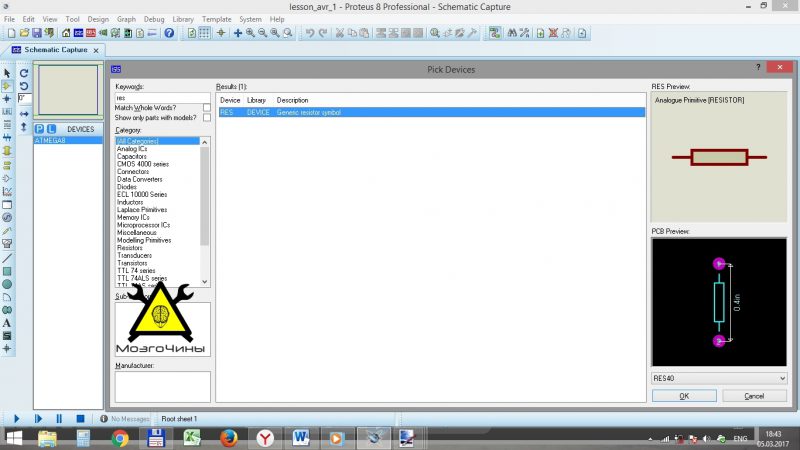Click the Cancel button in Pick Devices
This screenshot has width=800, height=450.
(x=754, y=396)
